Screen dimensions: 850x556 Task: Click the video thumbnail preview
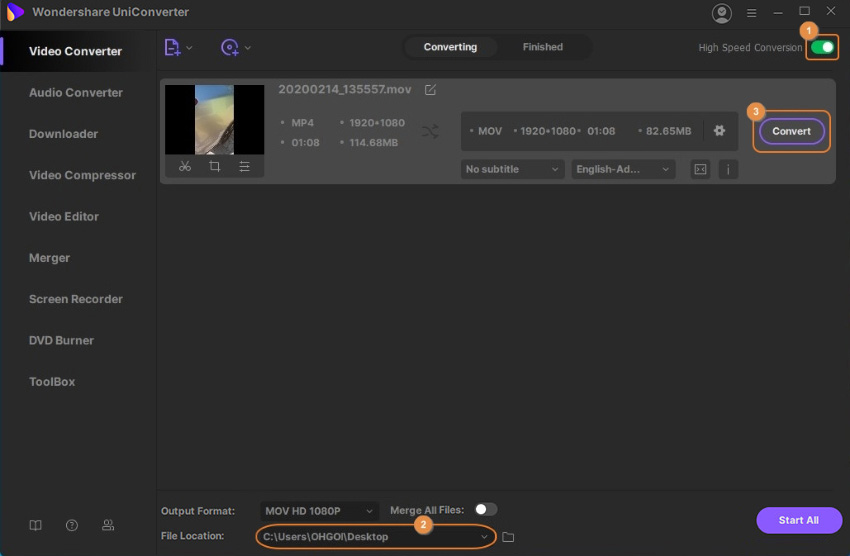pos(215,119)
